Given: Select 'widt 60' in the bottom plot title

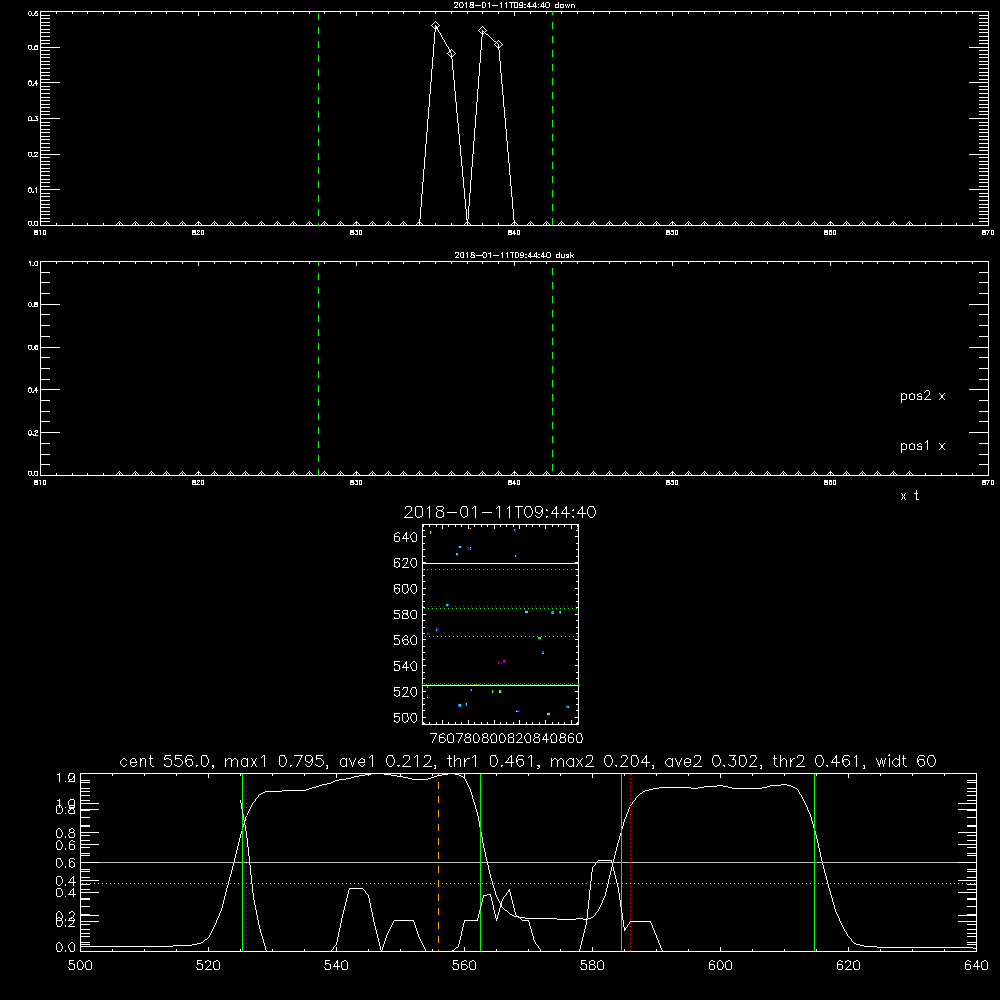Looking at the screenshot, I should click(x=906, y=761).
